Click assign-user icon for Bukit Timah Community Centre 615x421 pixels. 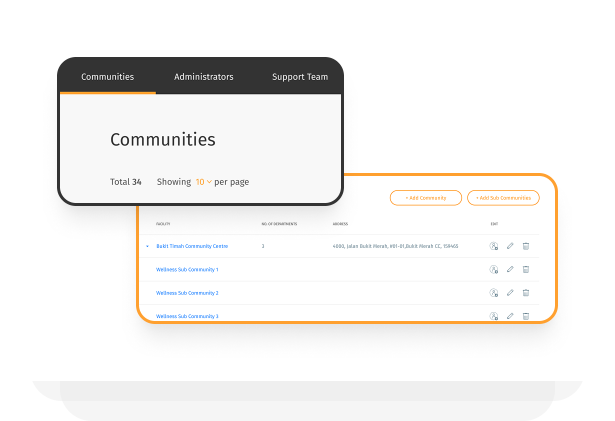point(493,246)
